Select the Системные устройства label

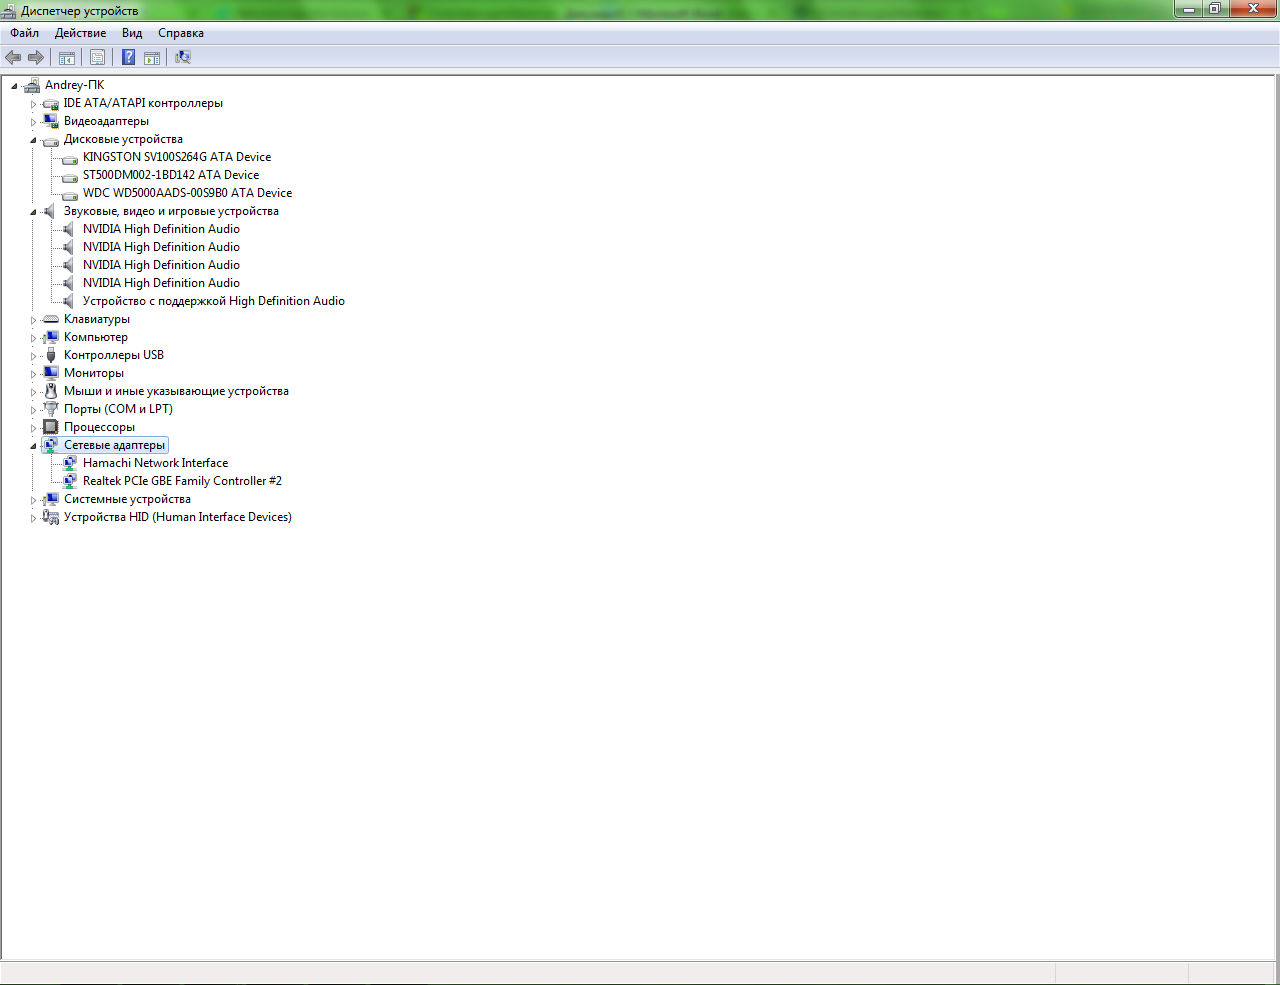click(x=127, y=499)
